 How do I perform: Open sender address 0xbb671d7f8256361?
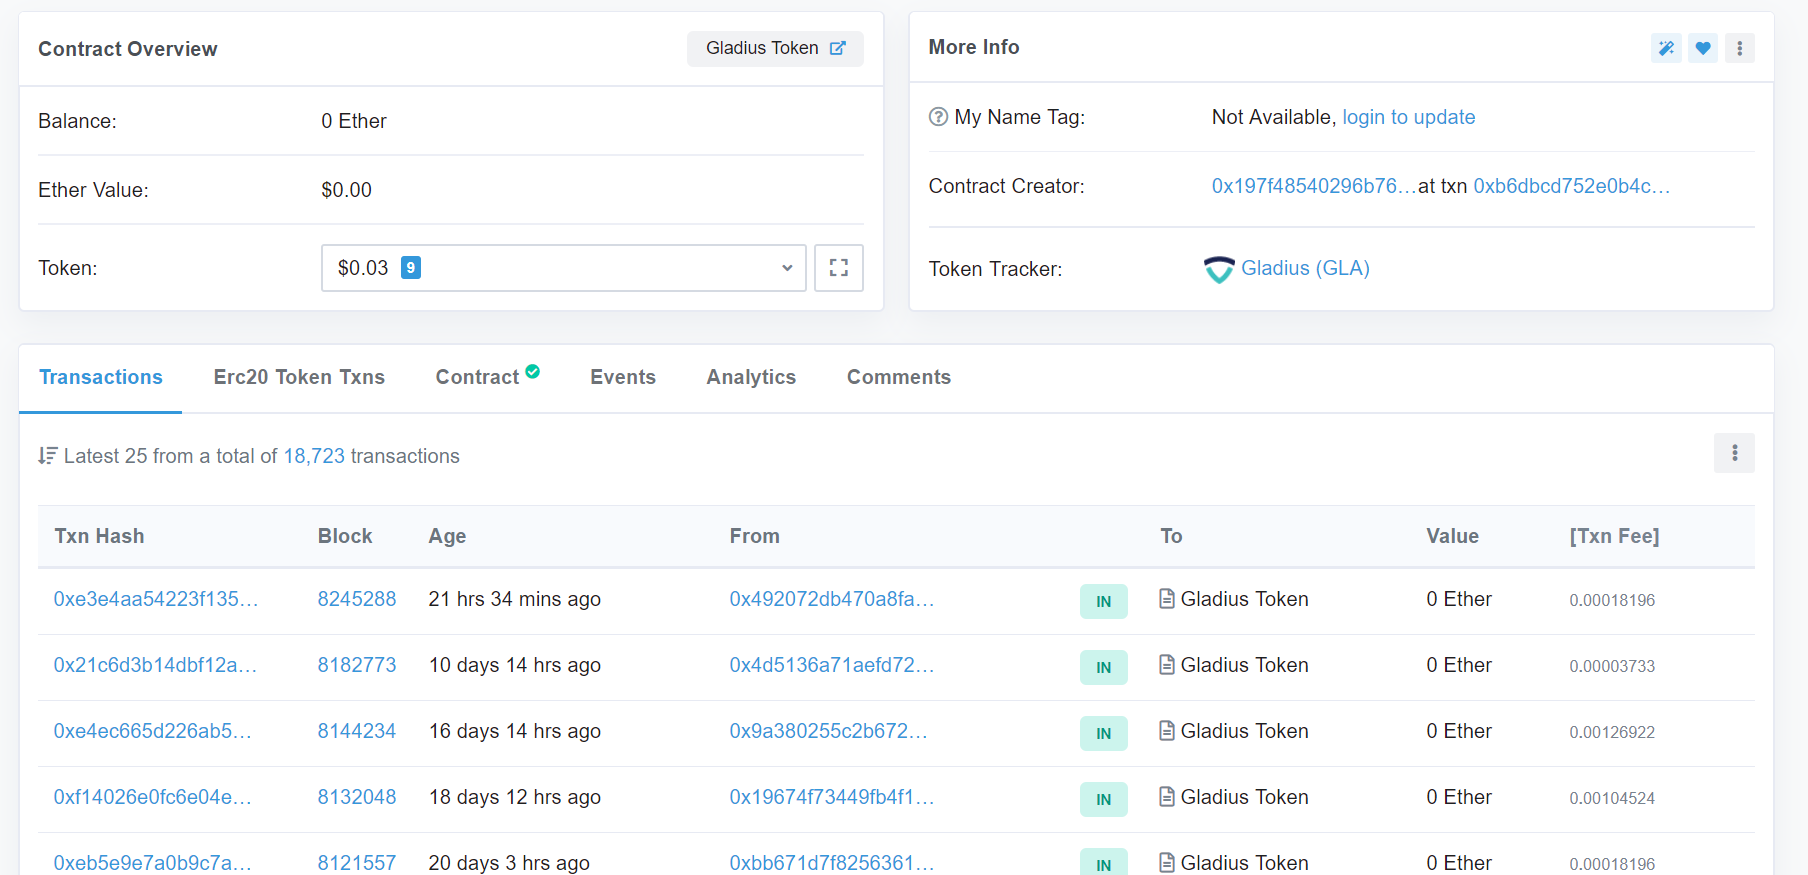(x=832, y=863)
